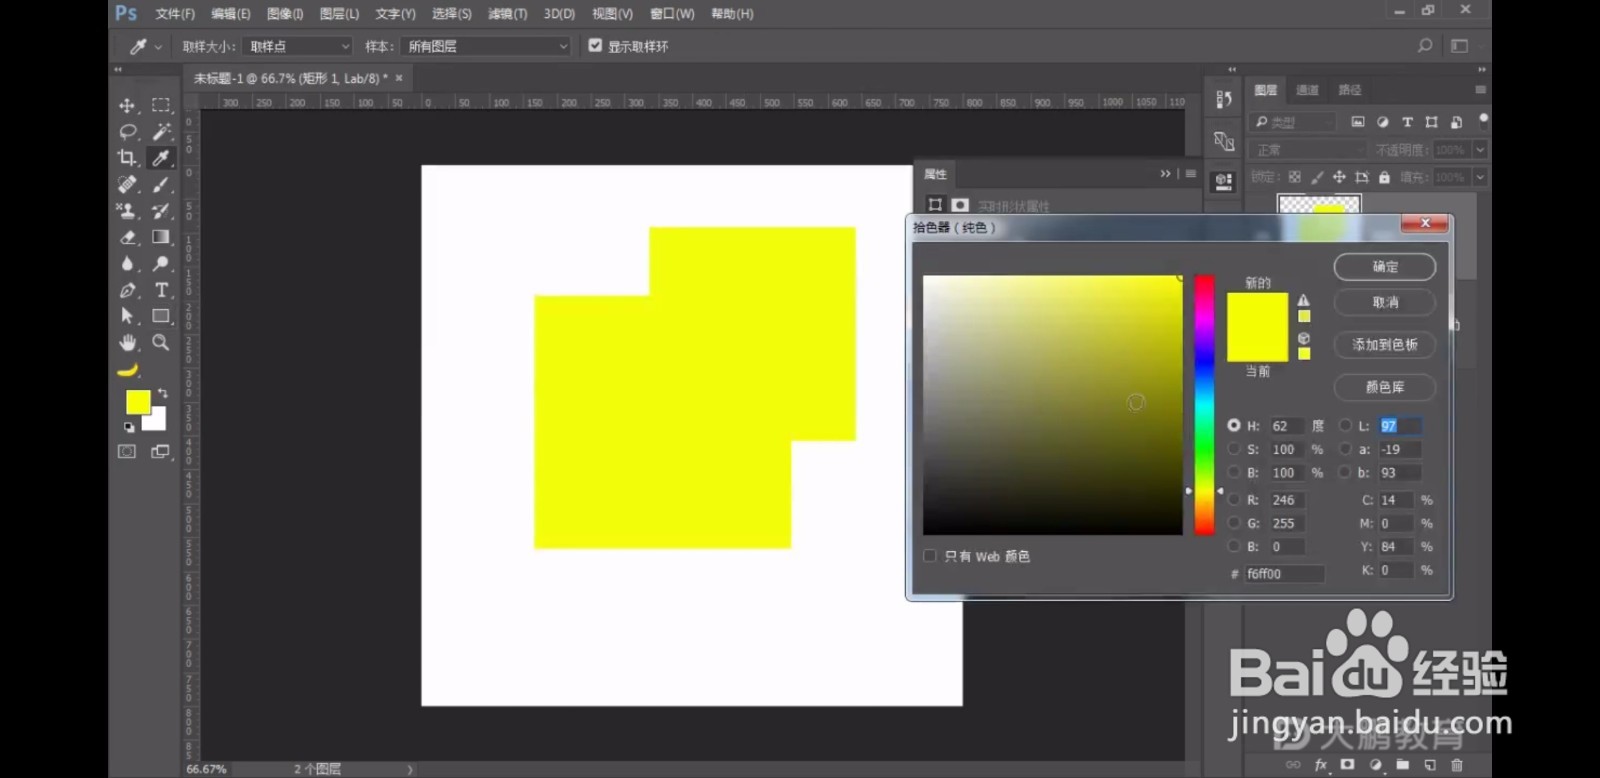
Task: Select the Lab a radio button
Action: click(x=1345, y=449)
